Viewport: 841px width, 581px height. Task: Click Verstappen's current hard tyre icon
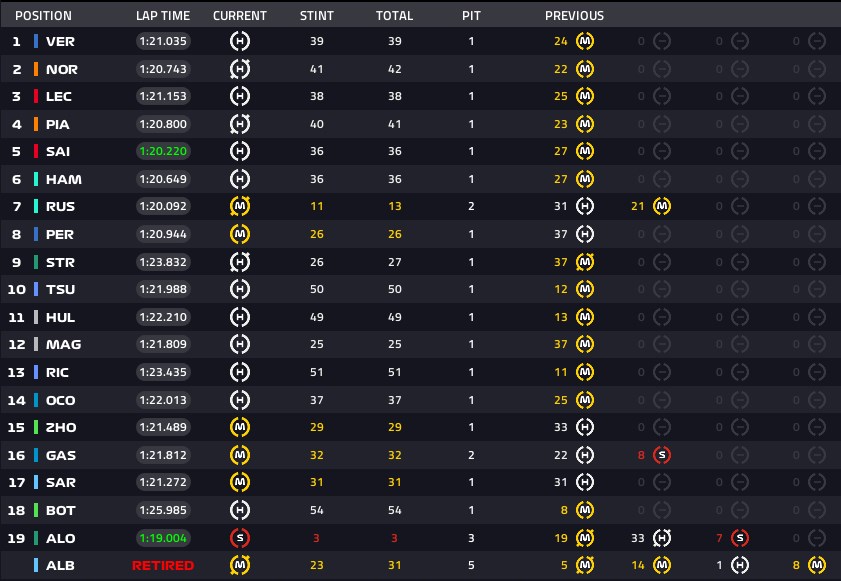(240, 41)
